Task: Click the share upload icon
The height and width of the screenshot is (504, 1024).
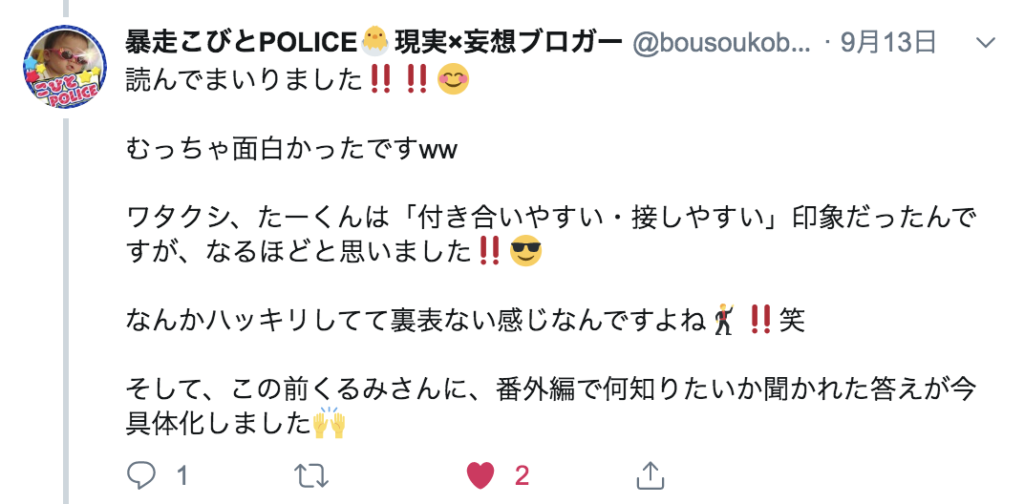Action: coord(650,476)
